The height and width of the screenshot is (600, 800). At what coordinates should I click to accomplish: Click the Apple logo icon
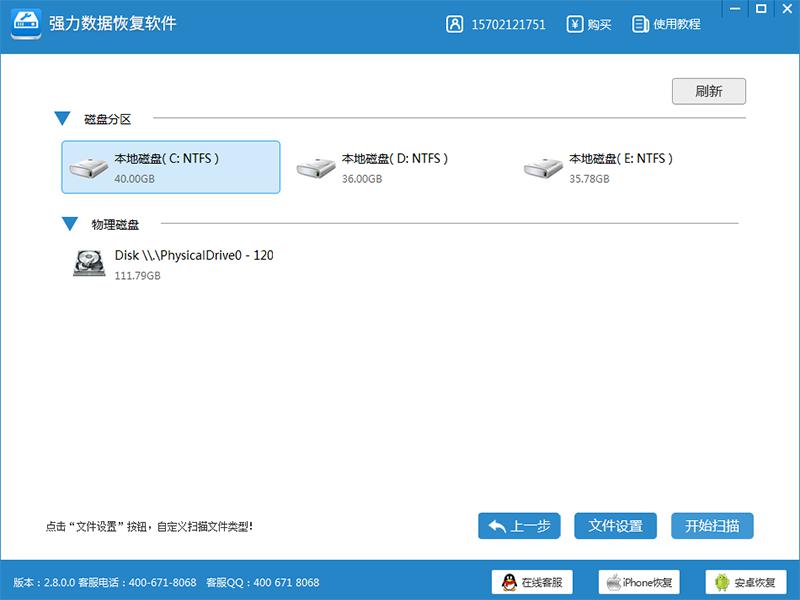click(x=614, y=582)
